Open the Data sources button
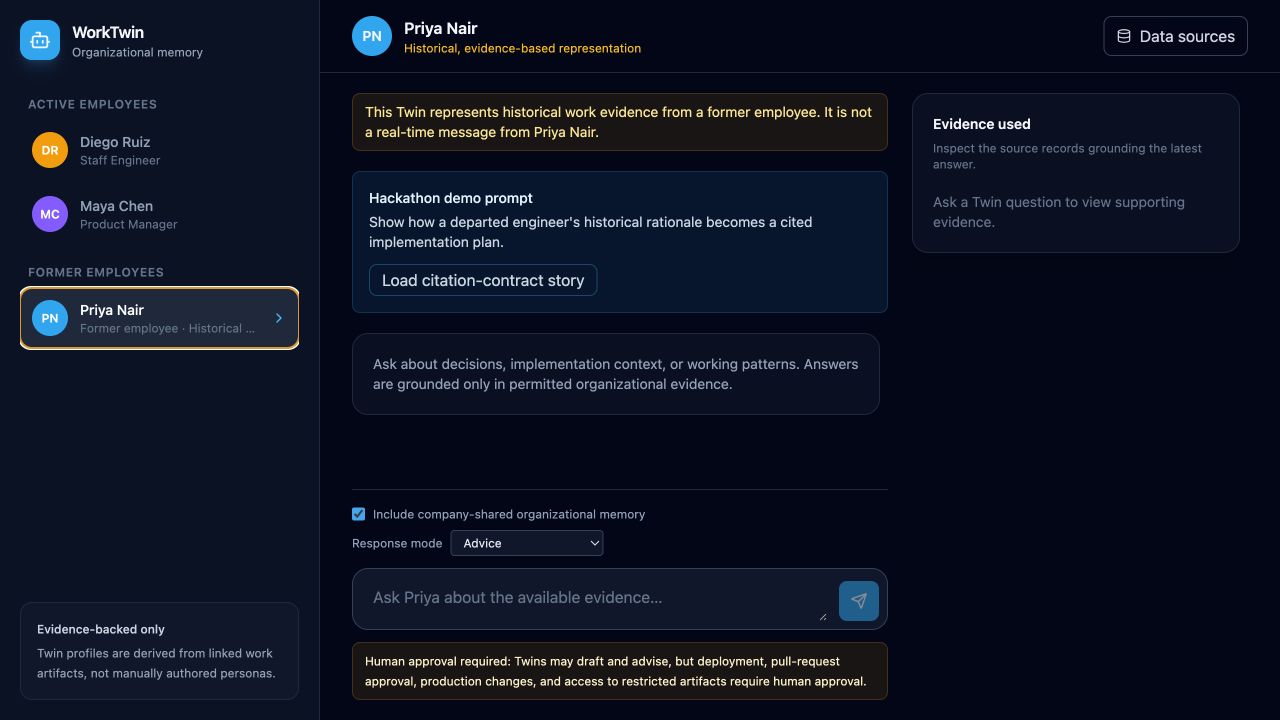Viewport: 1280px width, 720px height. coord(1176,36)
